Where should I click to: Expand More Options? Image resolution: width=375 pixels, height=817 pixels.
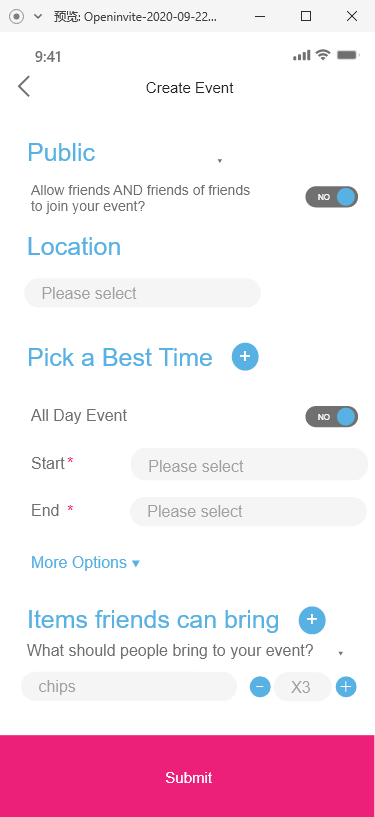tap(85, 563)
